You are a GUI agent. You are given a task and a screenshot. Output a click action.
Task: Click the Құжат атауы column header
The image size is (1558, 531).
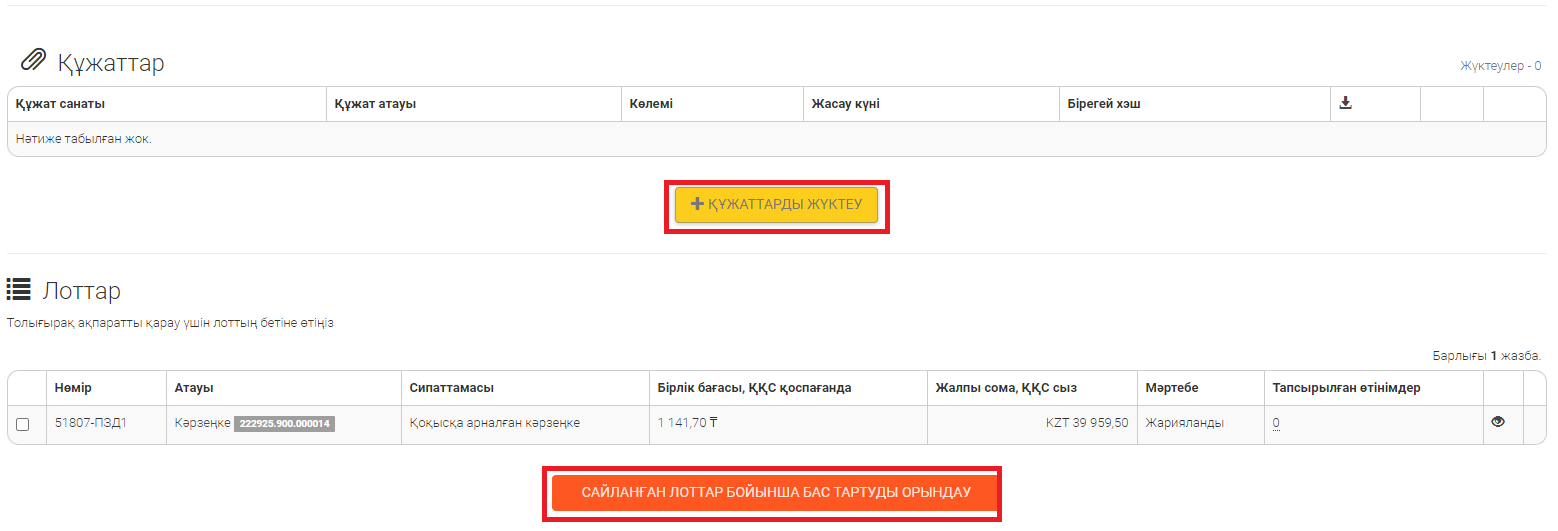click(375, 104)
